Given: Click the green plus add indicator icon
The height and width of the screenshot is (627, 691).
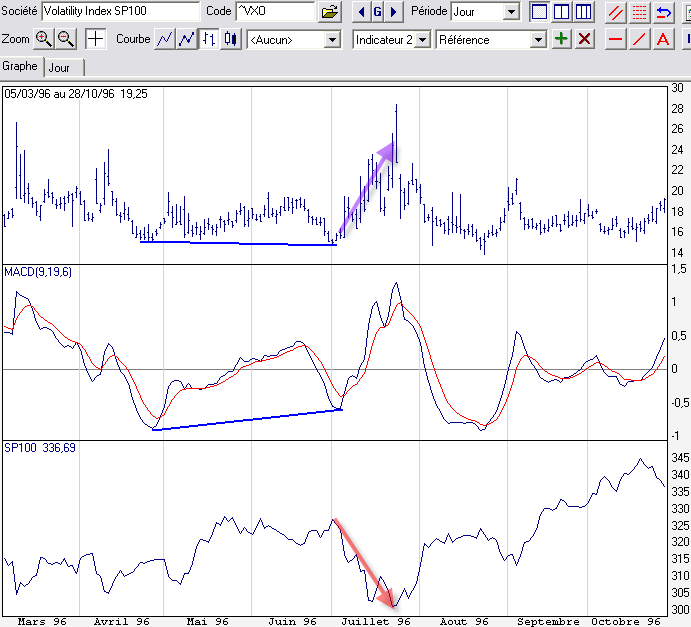Looking at the screenshot, I should [x=562, y=39].
